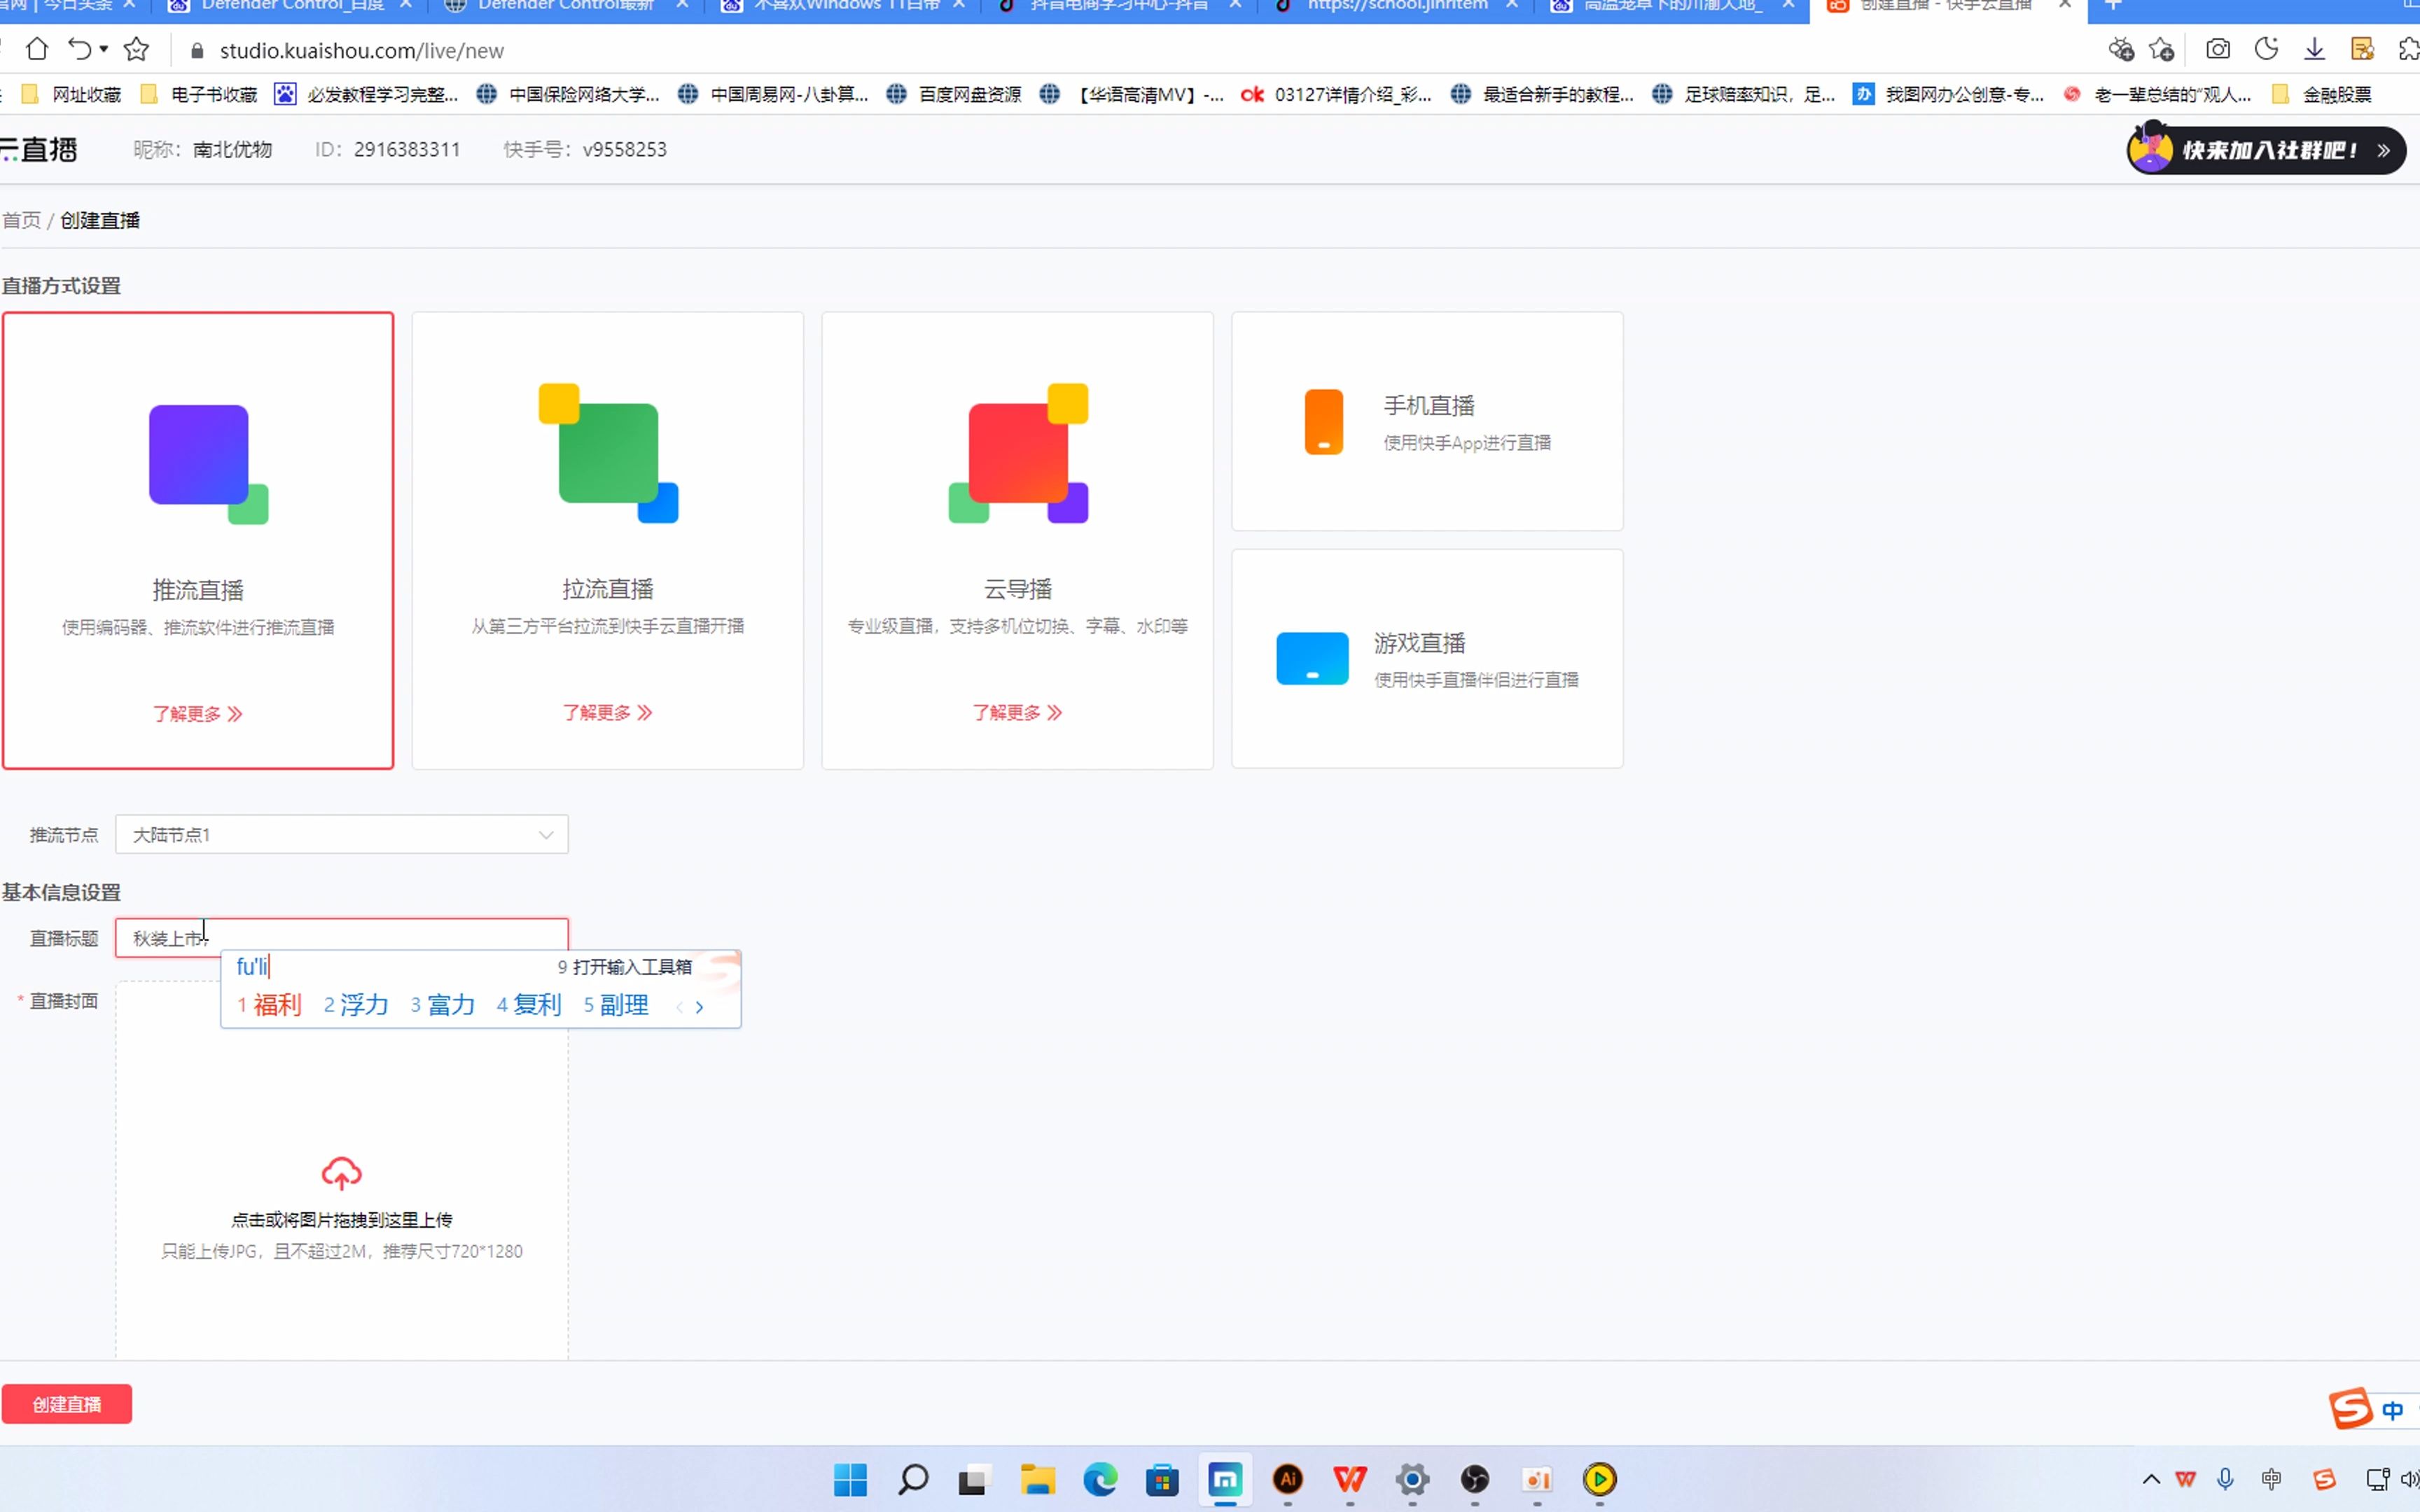This screenshot has width=2420, height=1512.
Task: Capture a screenshot with the browser camera icon
Action: pos(2218,49)
